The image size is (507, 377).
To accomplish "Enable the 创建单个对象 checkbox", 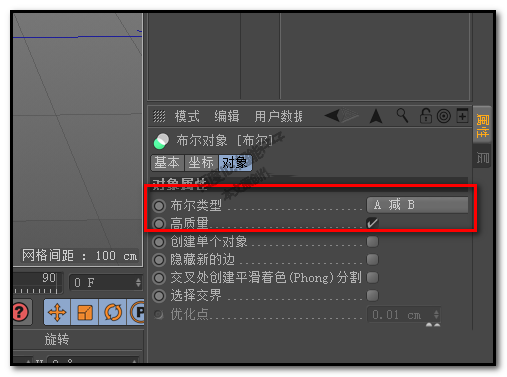I will [x=372, y=241].
